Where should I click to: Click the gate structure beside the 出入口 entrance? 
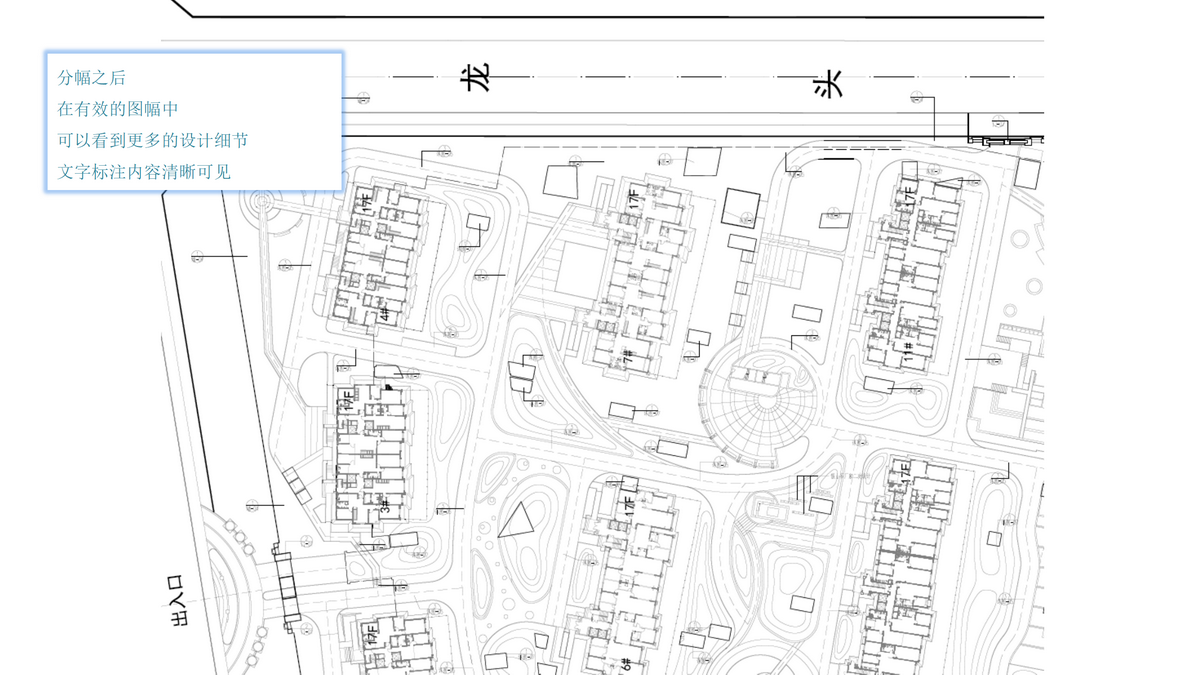pos(288,587)
